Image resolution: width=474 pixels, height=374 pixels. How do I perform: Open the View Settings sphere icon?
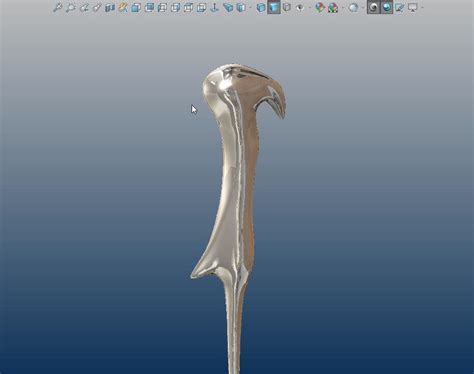tap(353, 8)
